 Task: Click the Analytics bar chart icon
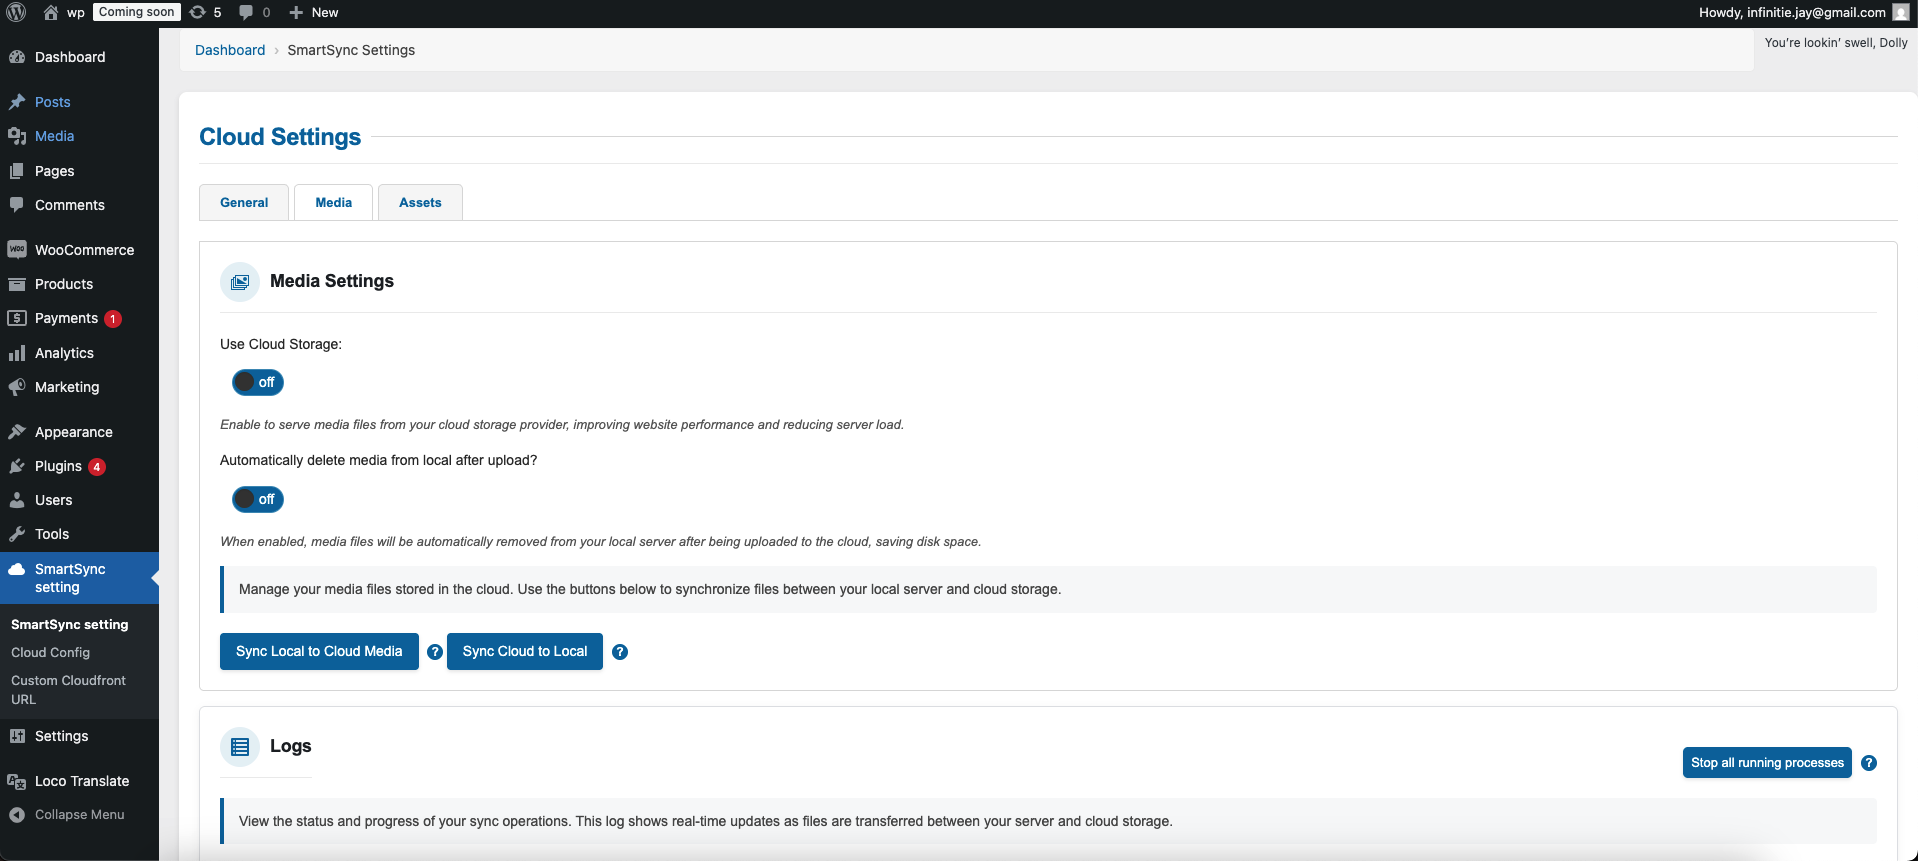17,353
